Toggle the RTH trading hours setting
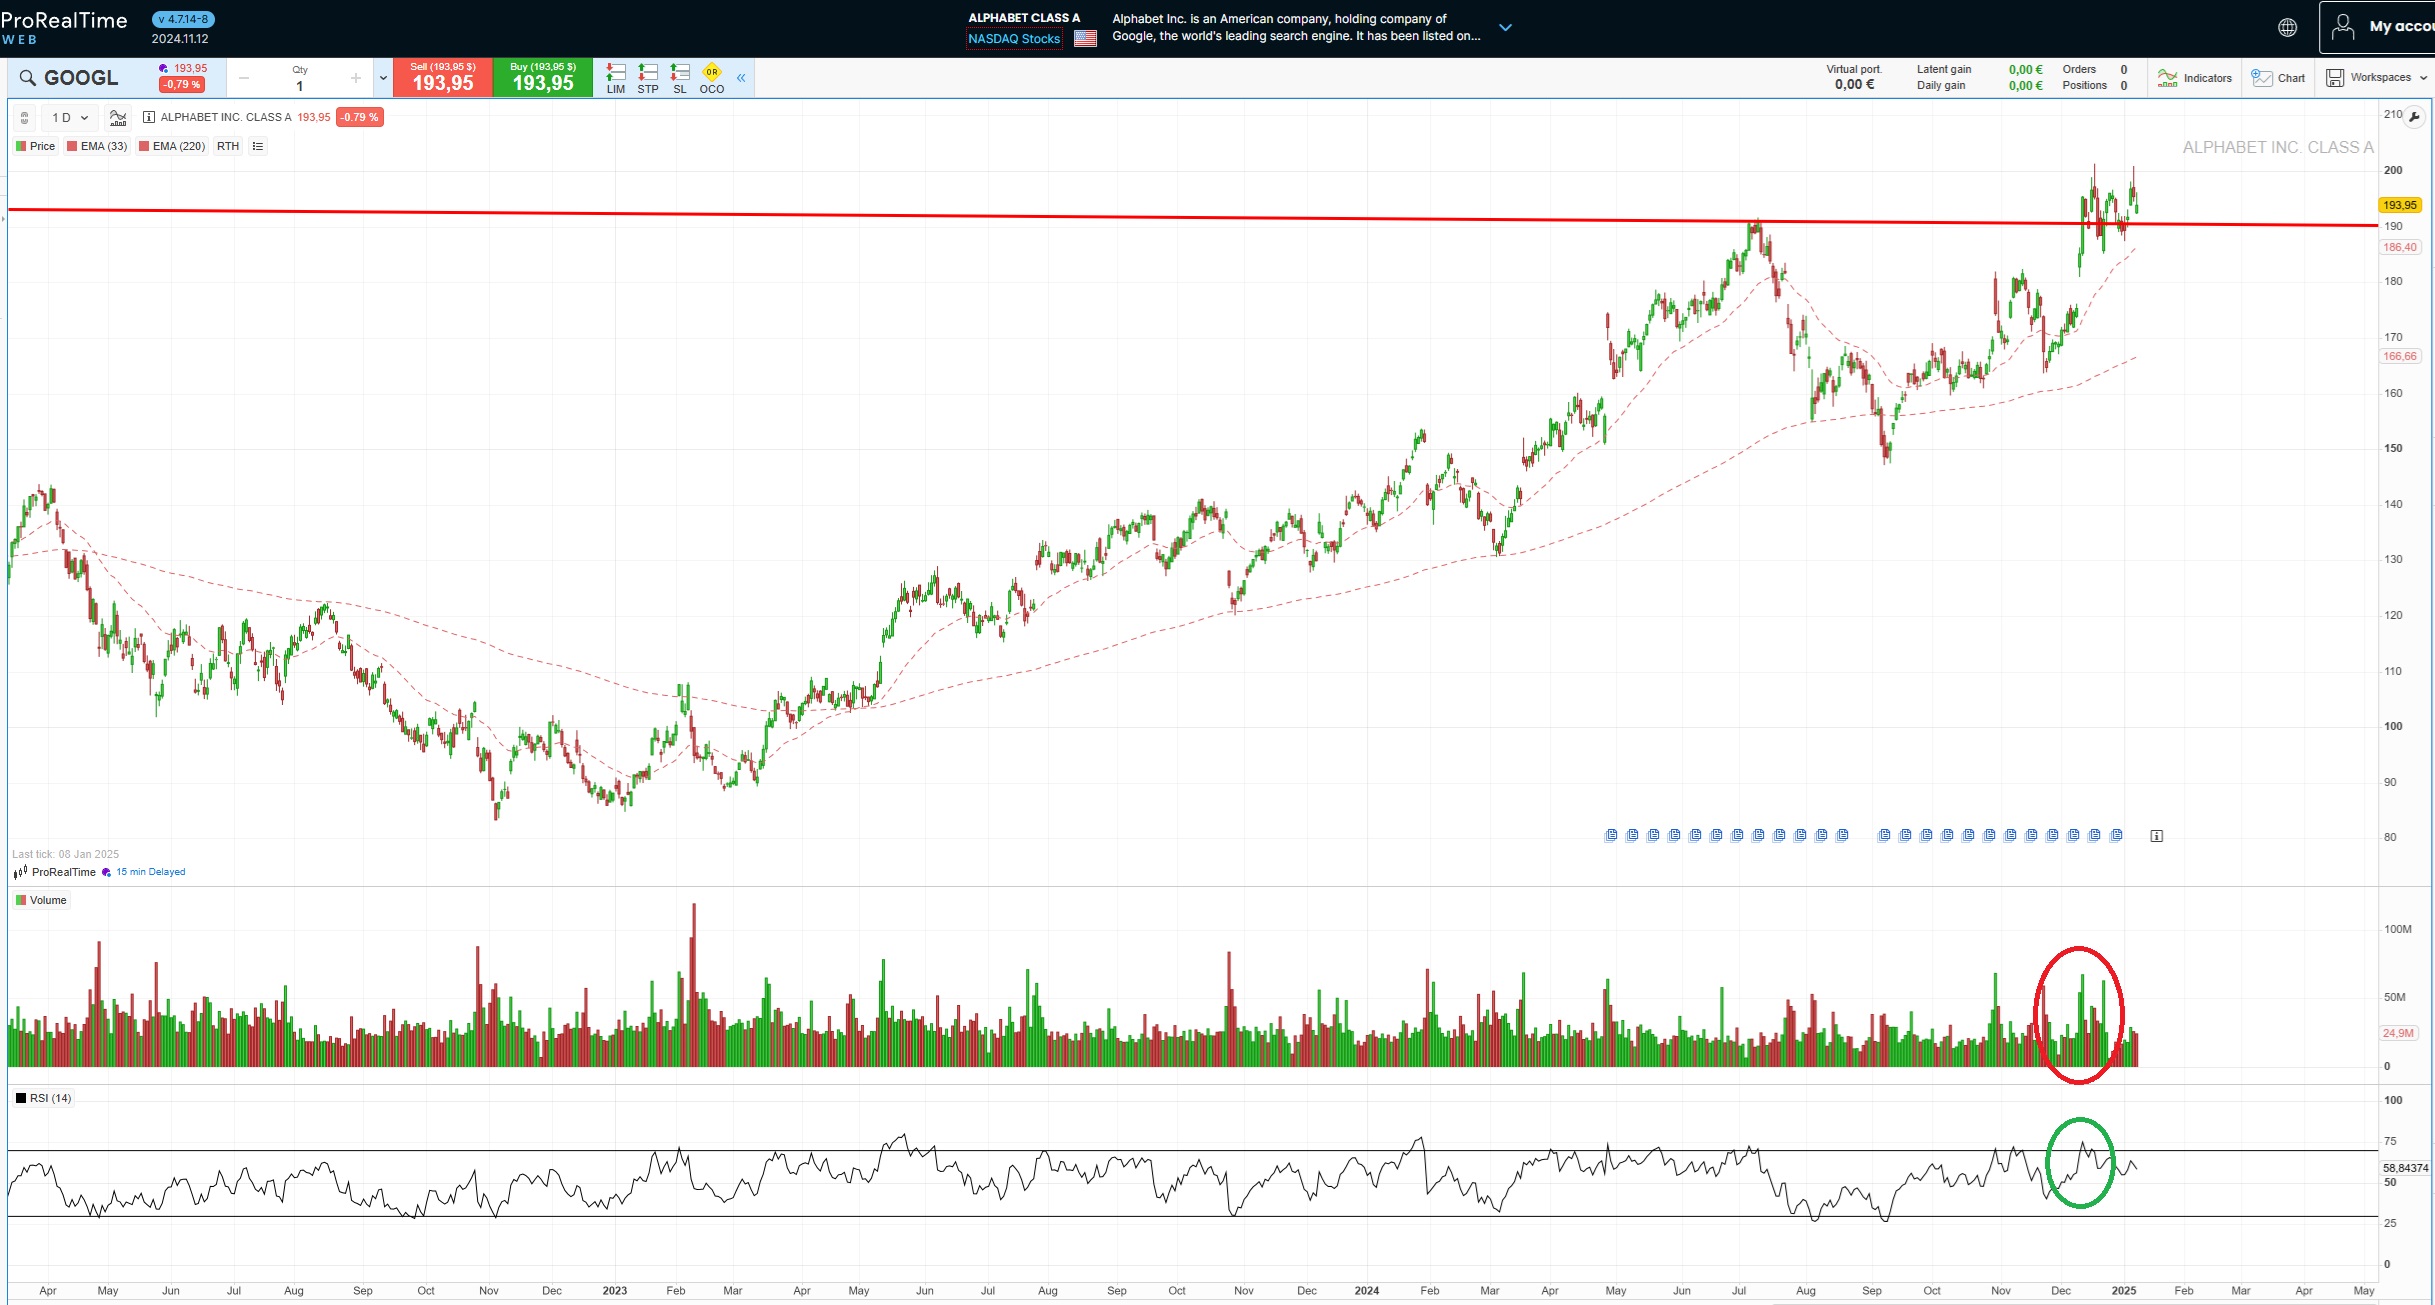Image resolution: width=2435 pixels, height=1305 pixels. click(228, 146)
